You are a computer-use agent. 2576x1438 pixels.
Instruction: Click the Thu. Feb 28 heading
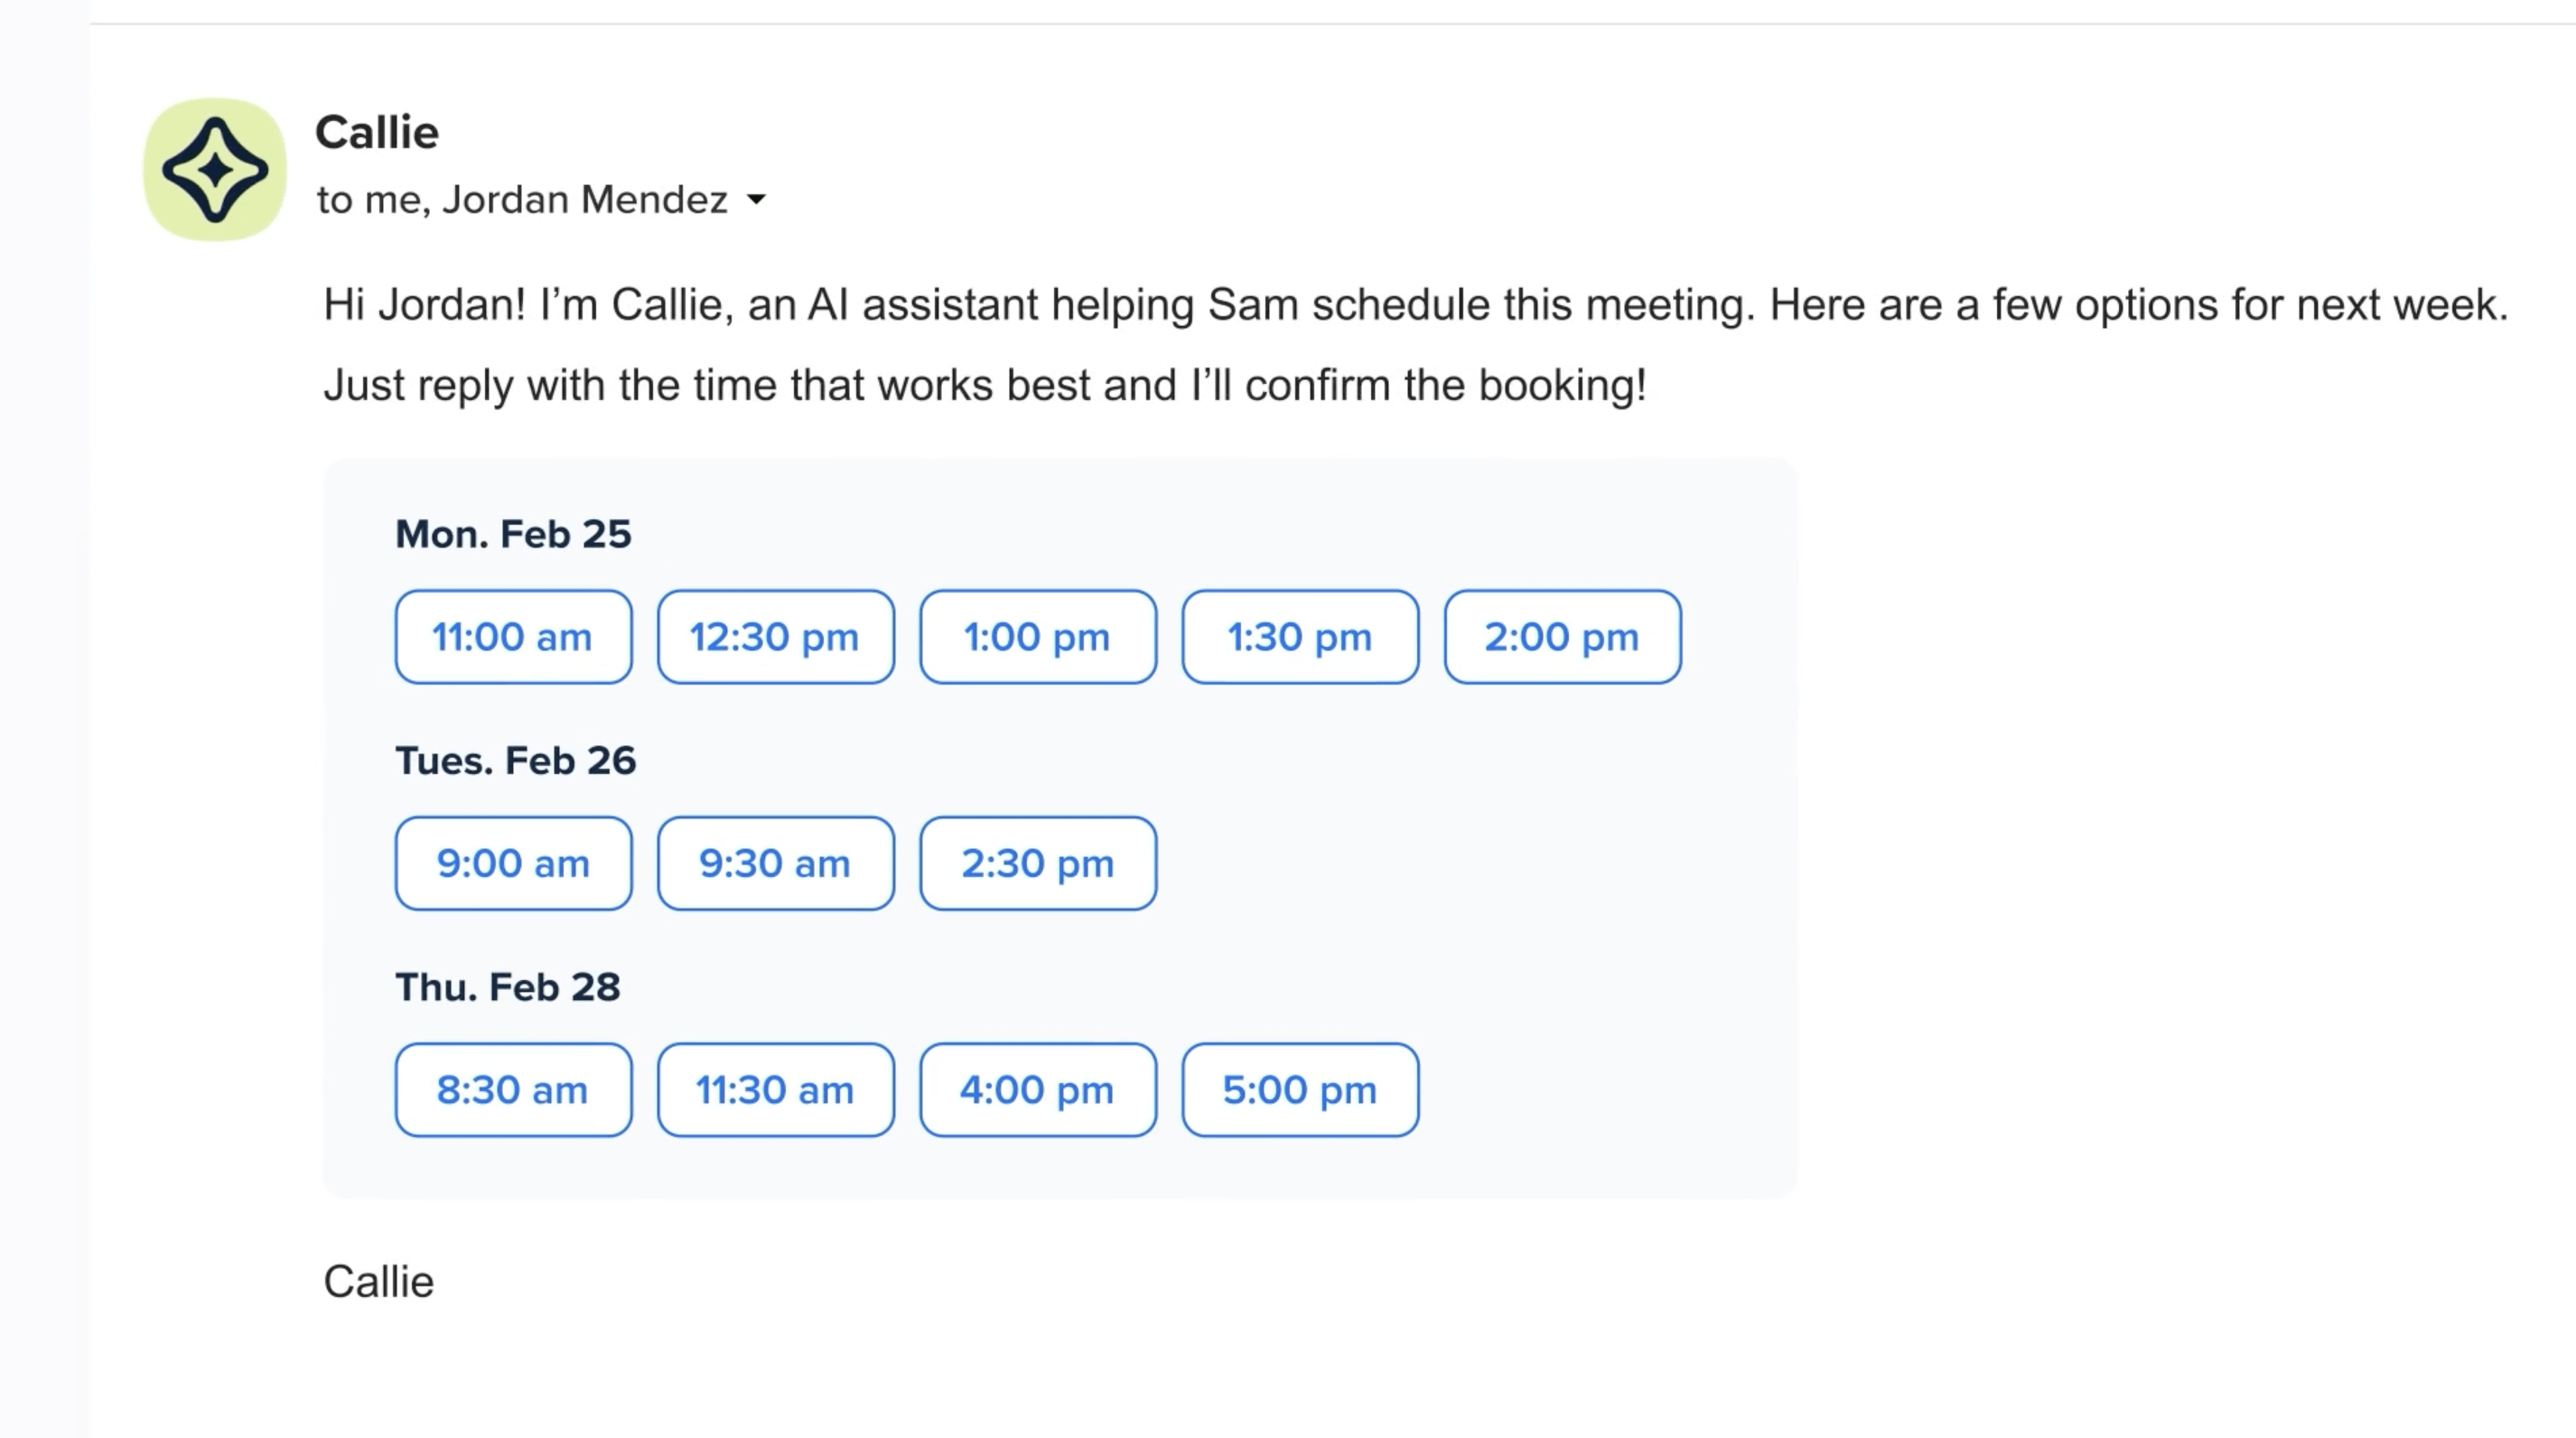coord(508,987)
